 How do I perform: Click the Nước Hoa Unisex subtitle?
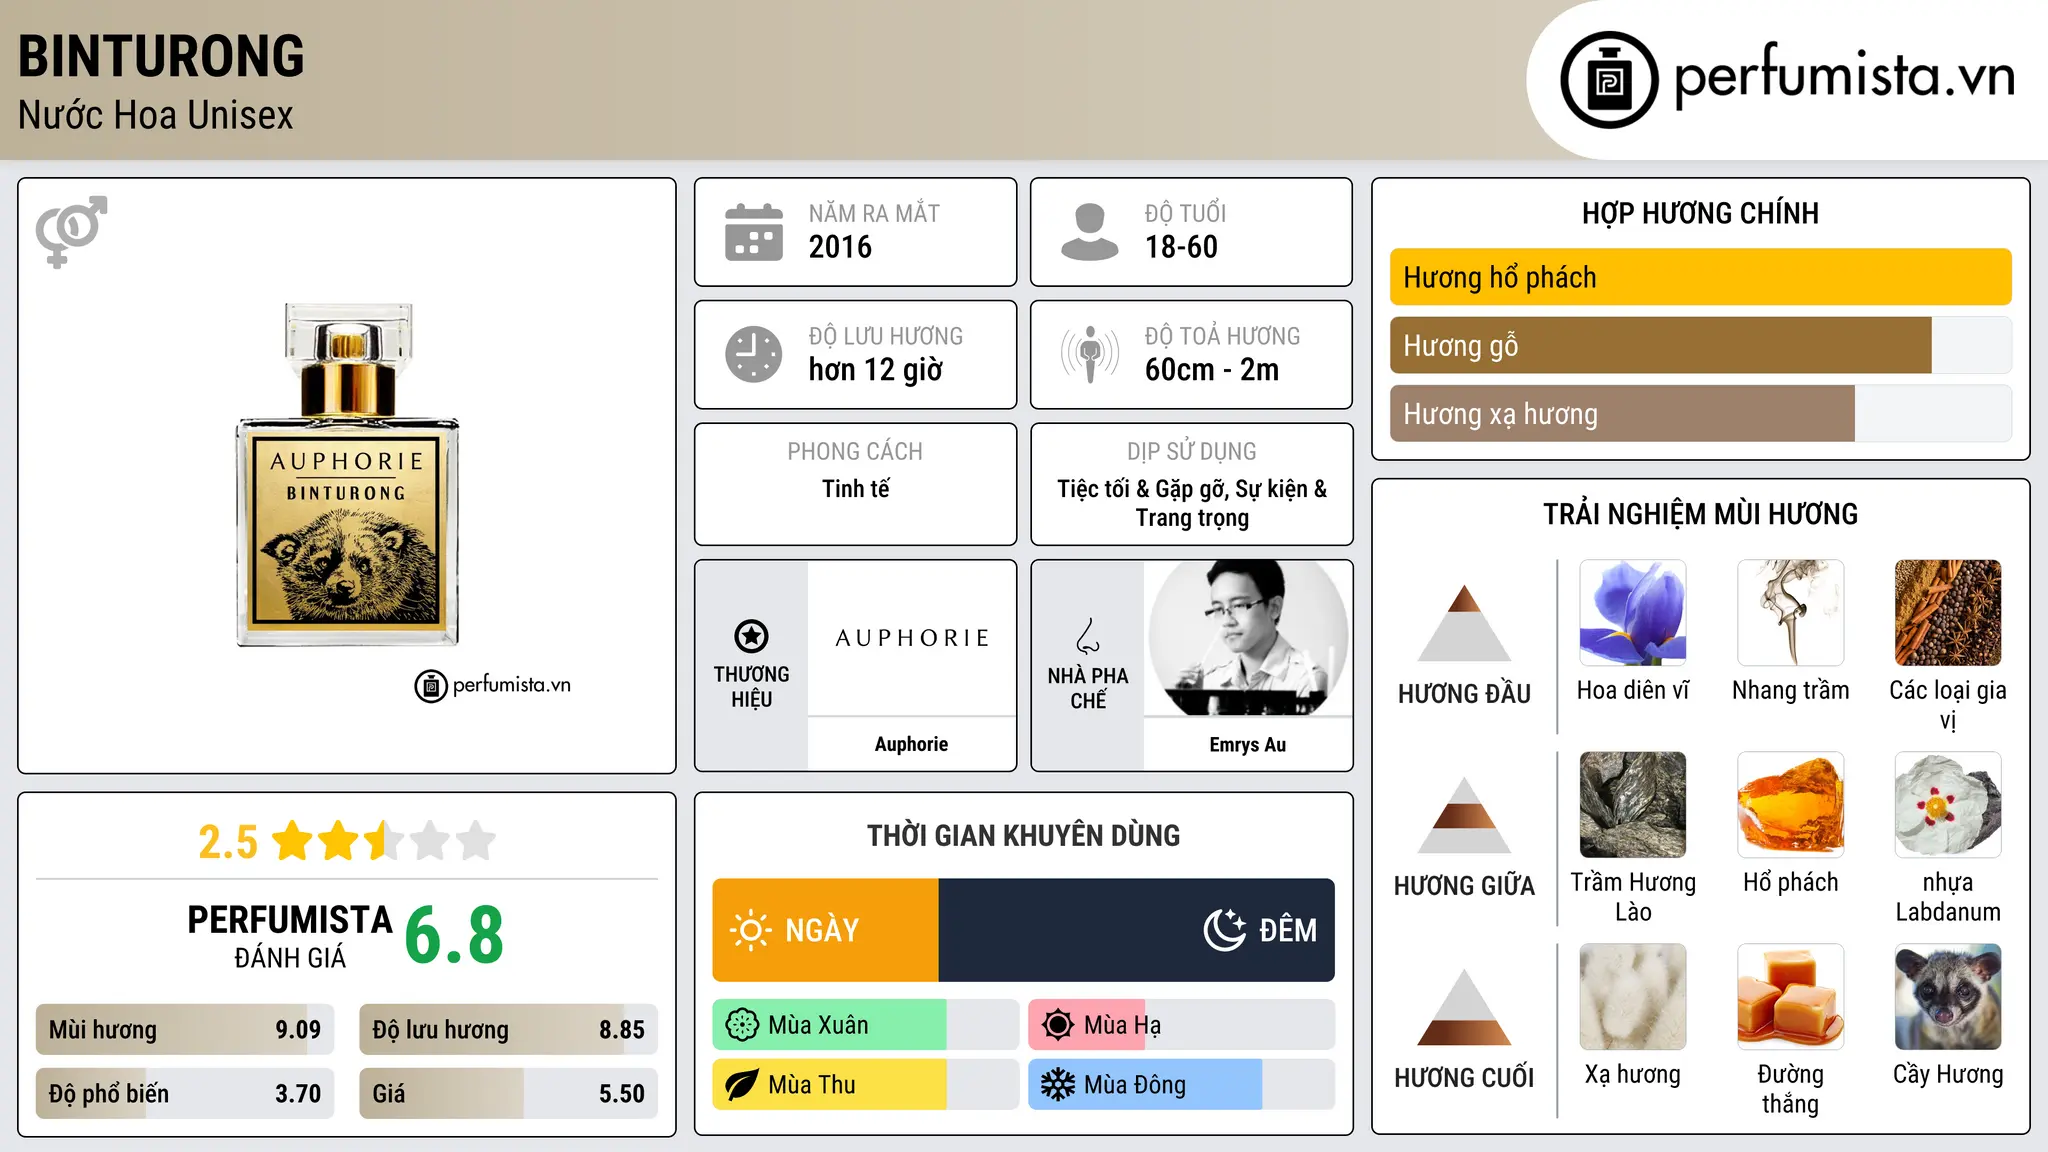(156, 116)
